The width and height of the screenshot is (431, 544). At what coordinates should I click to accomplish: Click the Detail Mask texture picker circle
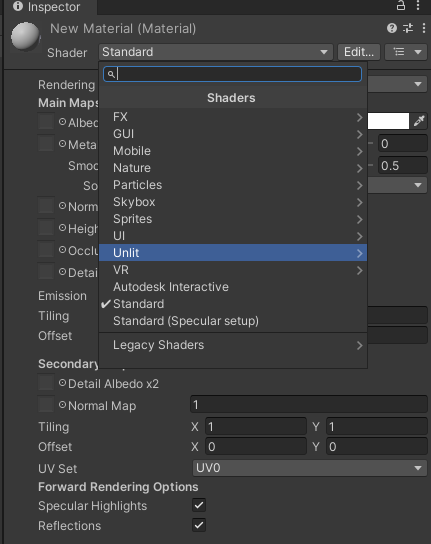click(62, 272)
